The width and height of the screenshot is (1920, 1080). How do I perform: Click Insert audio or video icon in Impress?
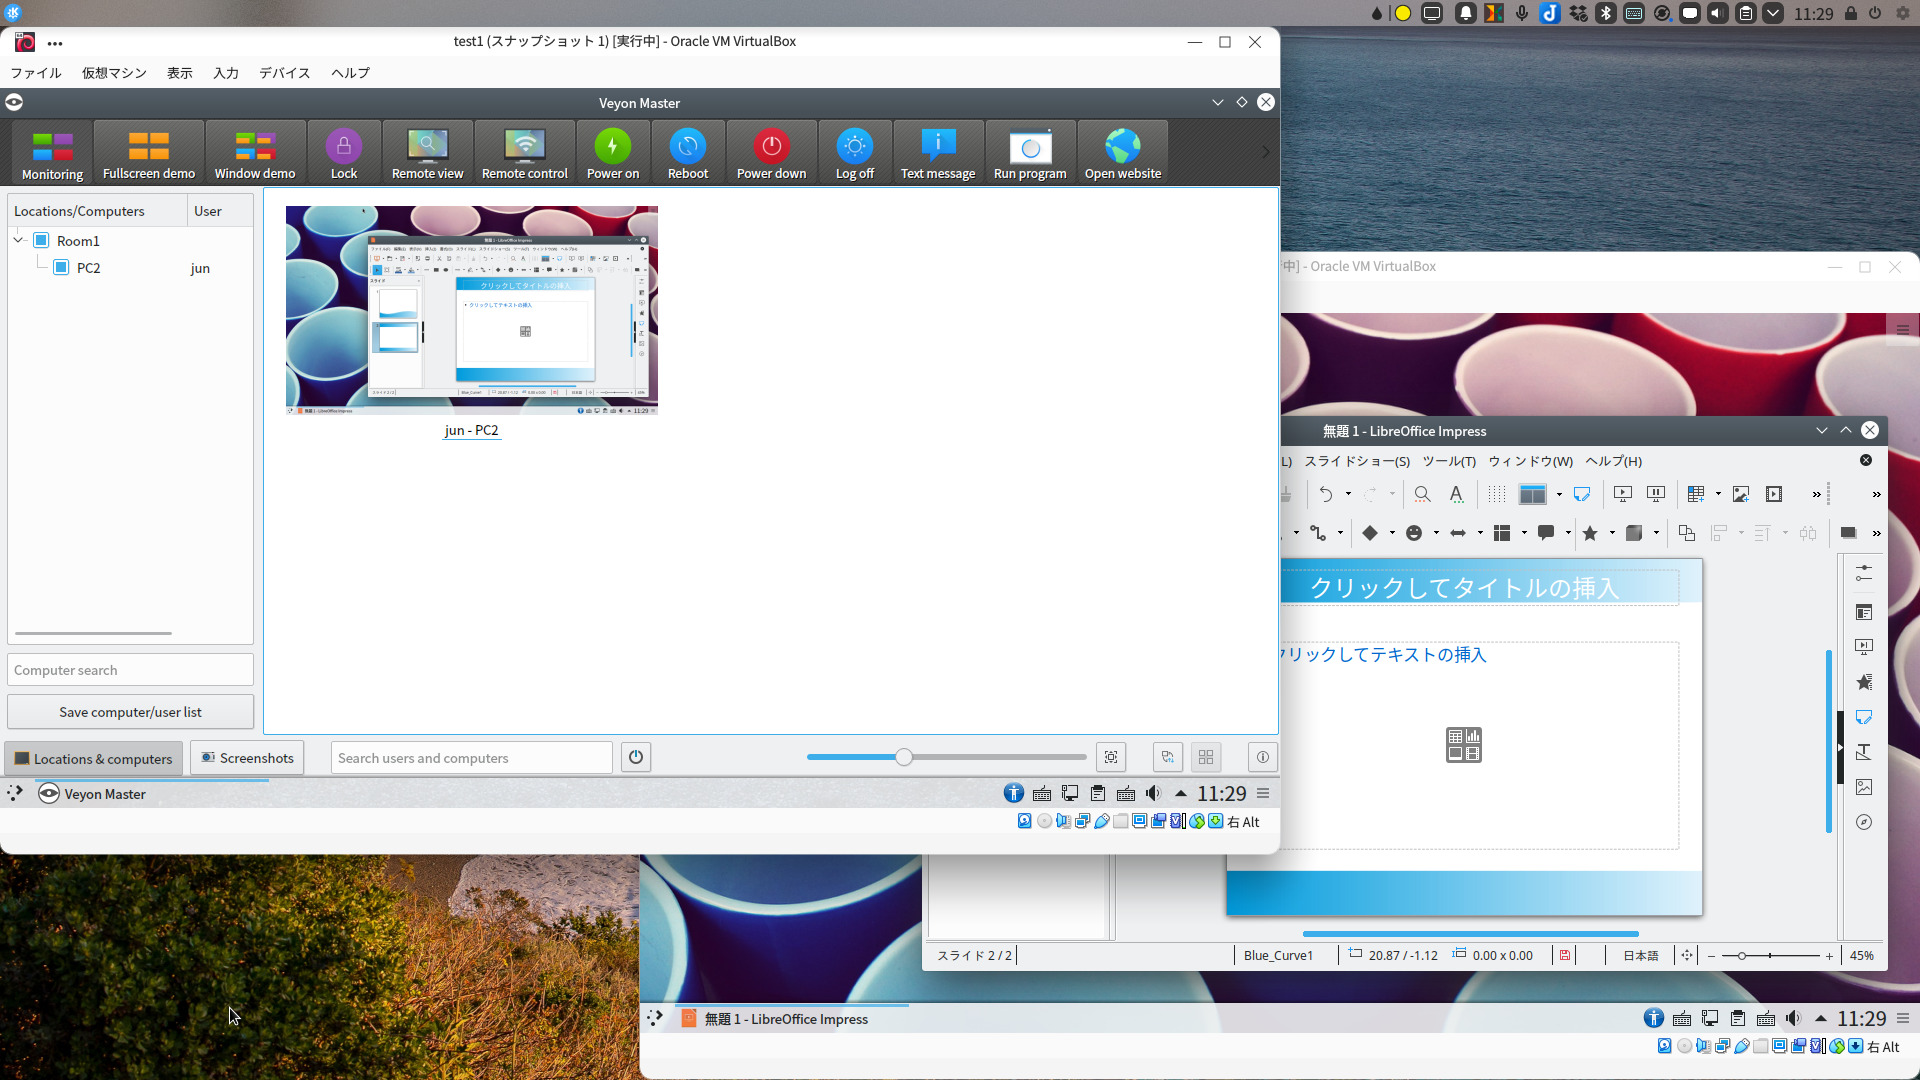pos(1774,494)
